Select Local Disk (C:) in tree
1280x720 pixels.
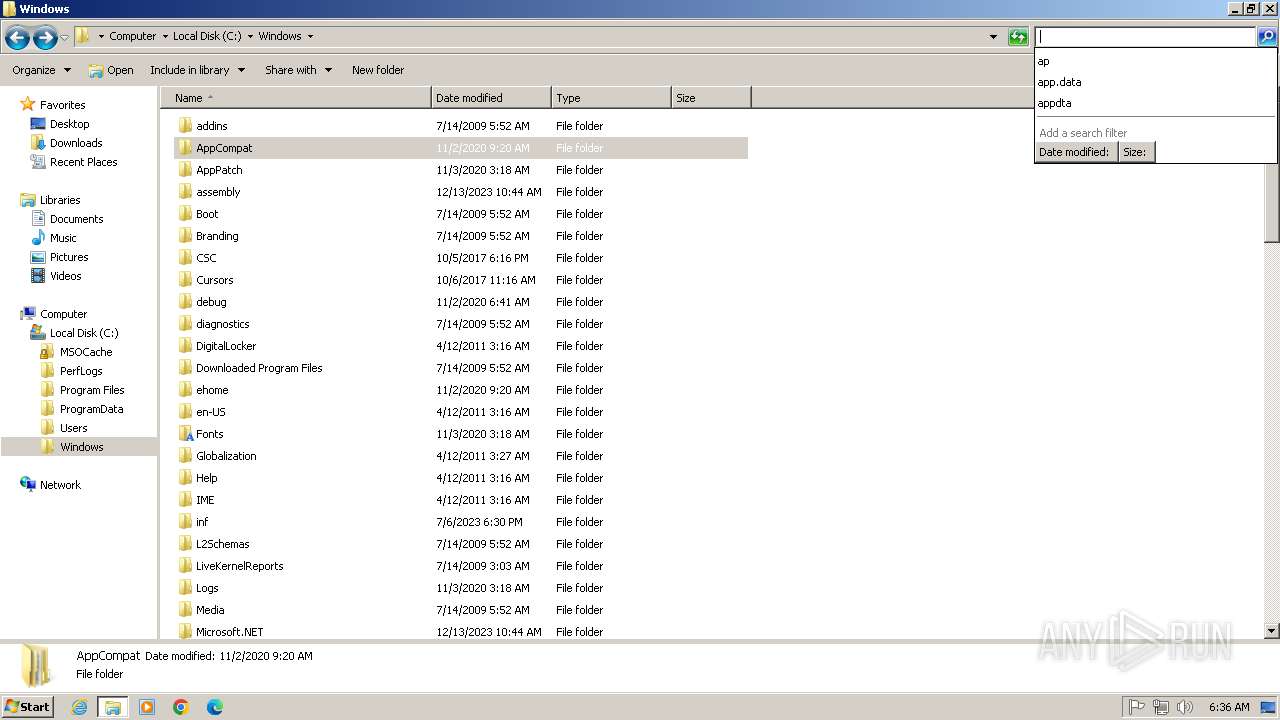84,333
